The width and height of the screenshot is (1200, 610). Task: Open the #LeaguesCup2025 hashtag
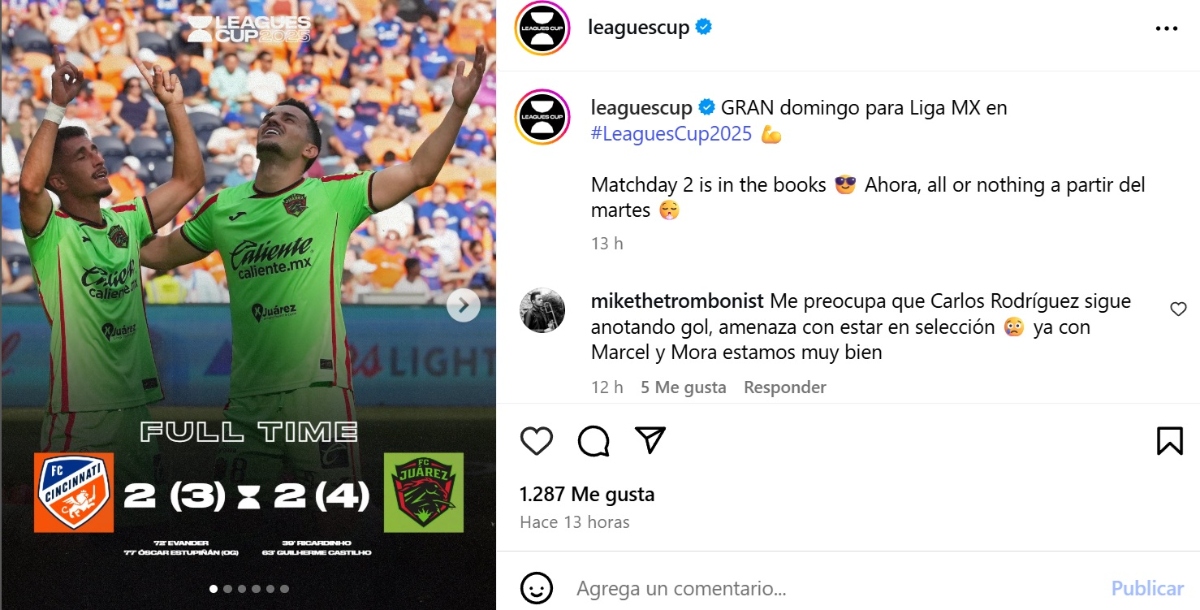671,134
